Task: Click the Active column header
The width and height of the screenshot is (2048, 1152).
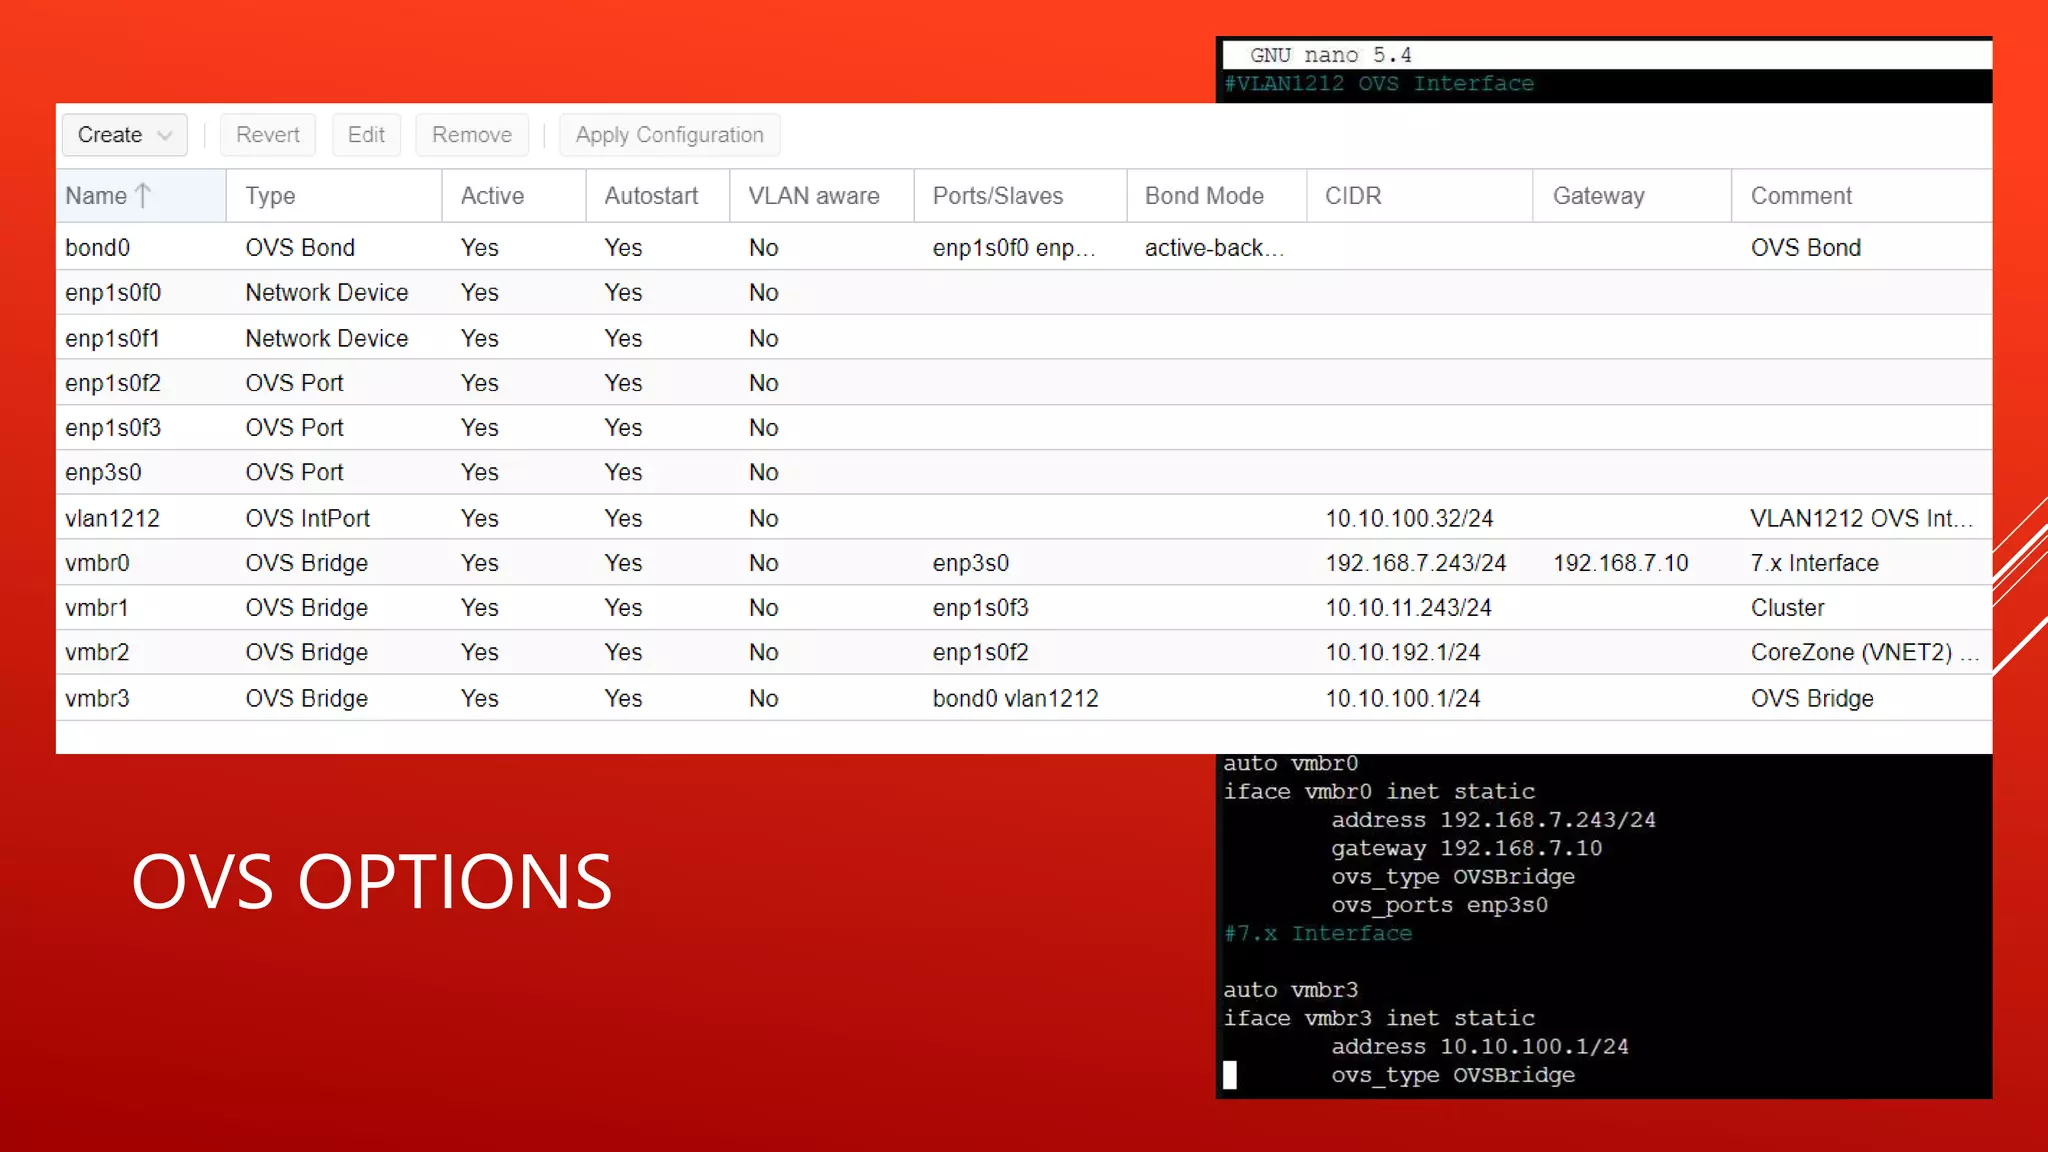Action: coord(492,196)
